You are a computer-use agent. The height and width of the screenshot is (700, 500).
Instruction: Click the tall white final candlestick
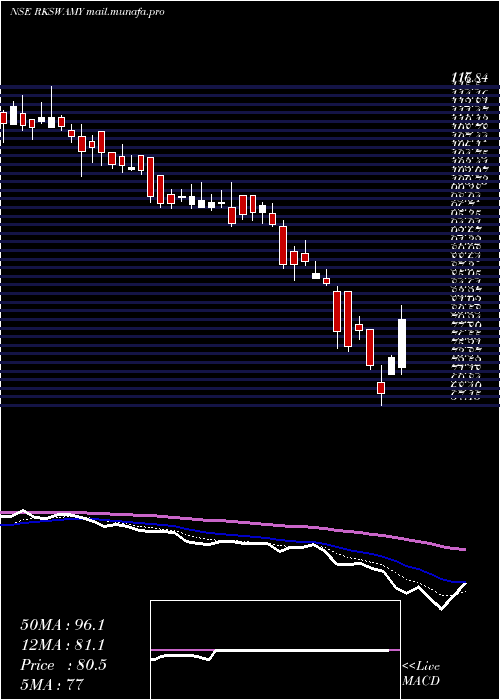[x=402, y=343]
